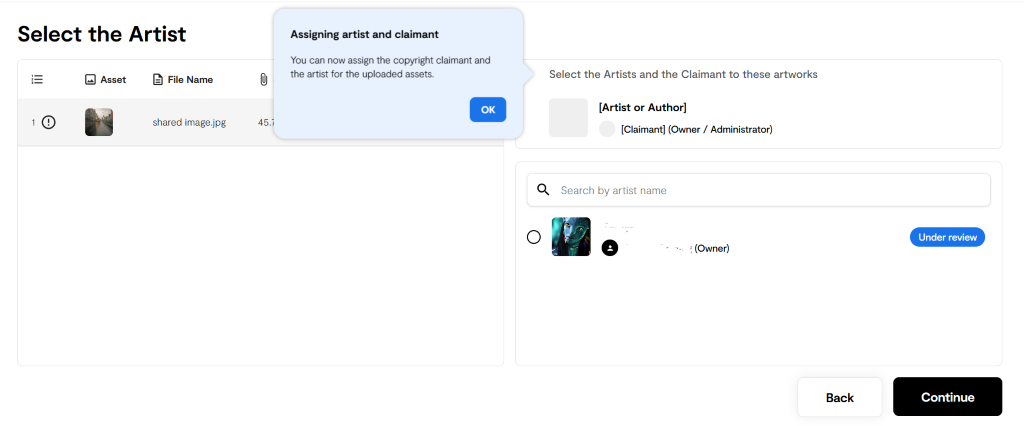Click the Select the Artist heading
Viewport: 1024px width, 426px height.
click(x=101, y=34)
